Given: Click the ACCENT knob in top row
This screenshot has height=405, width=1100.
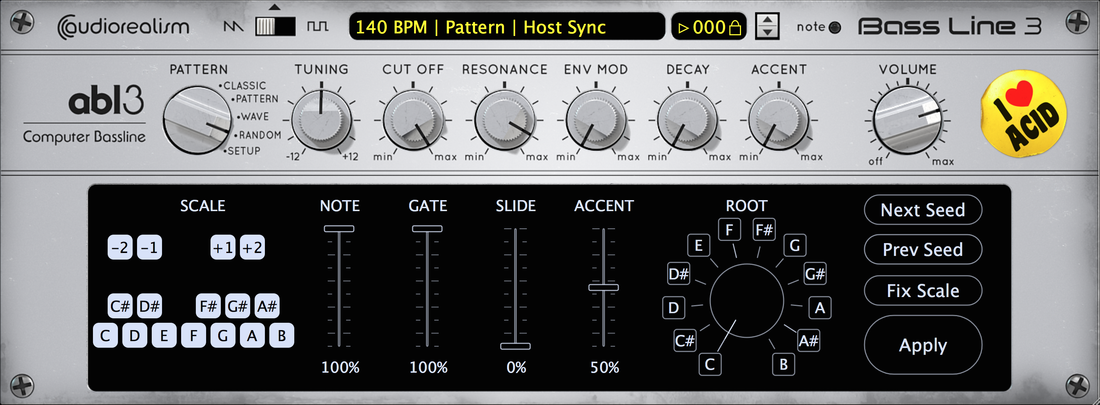Looking at the screenshot, I should (779, 121).
